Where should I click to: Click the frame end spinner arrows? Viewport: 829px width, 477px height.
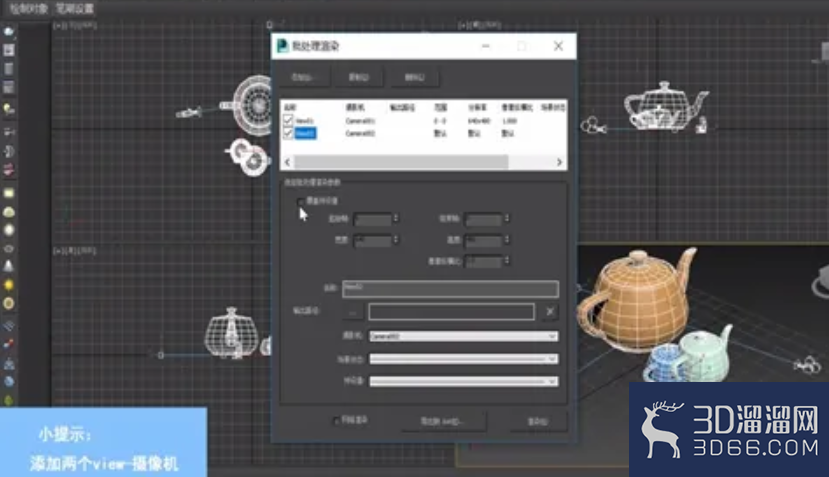pos(506,218)
